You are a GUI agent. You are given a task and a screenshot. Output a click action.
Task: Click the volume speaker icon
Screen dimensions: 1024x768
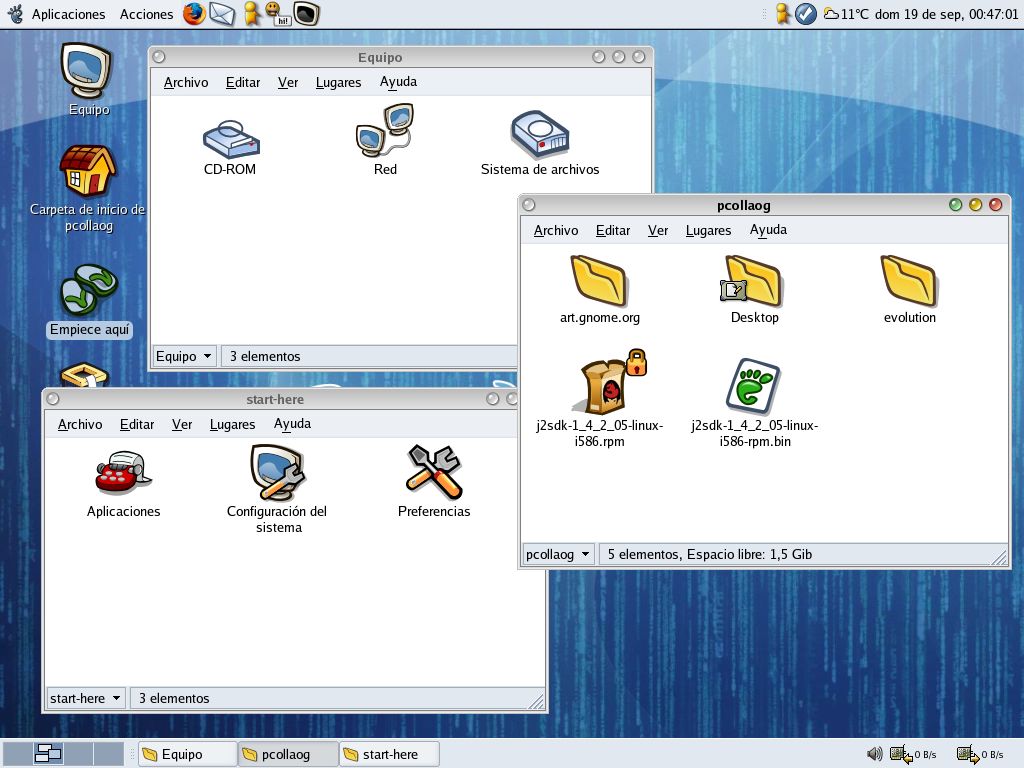pyautogui.click(x=874, y=754)
